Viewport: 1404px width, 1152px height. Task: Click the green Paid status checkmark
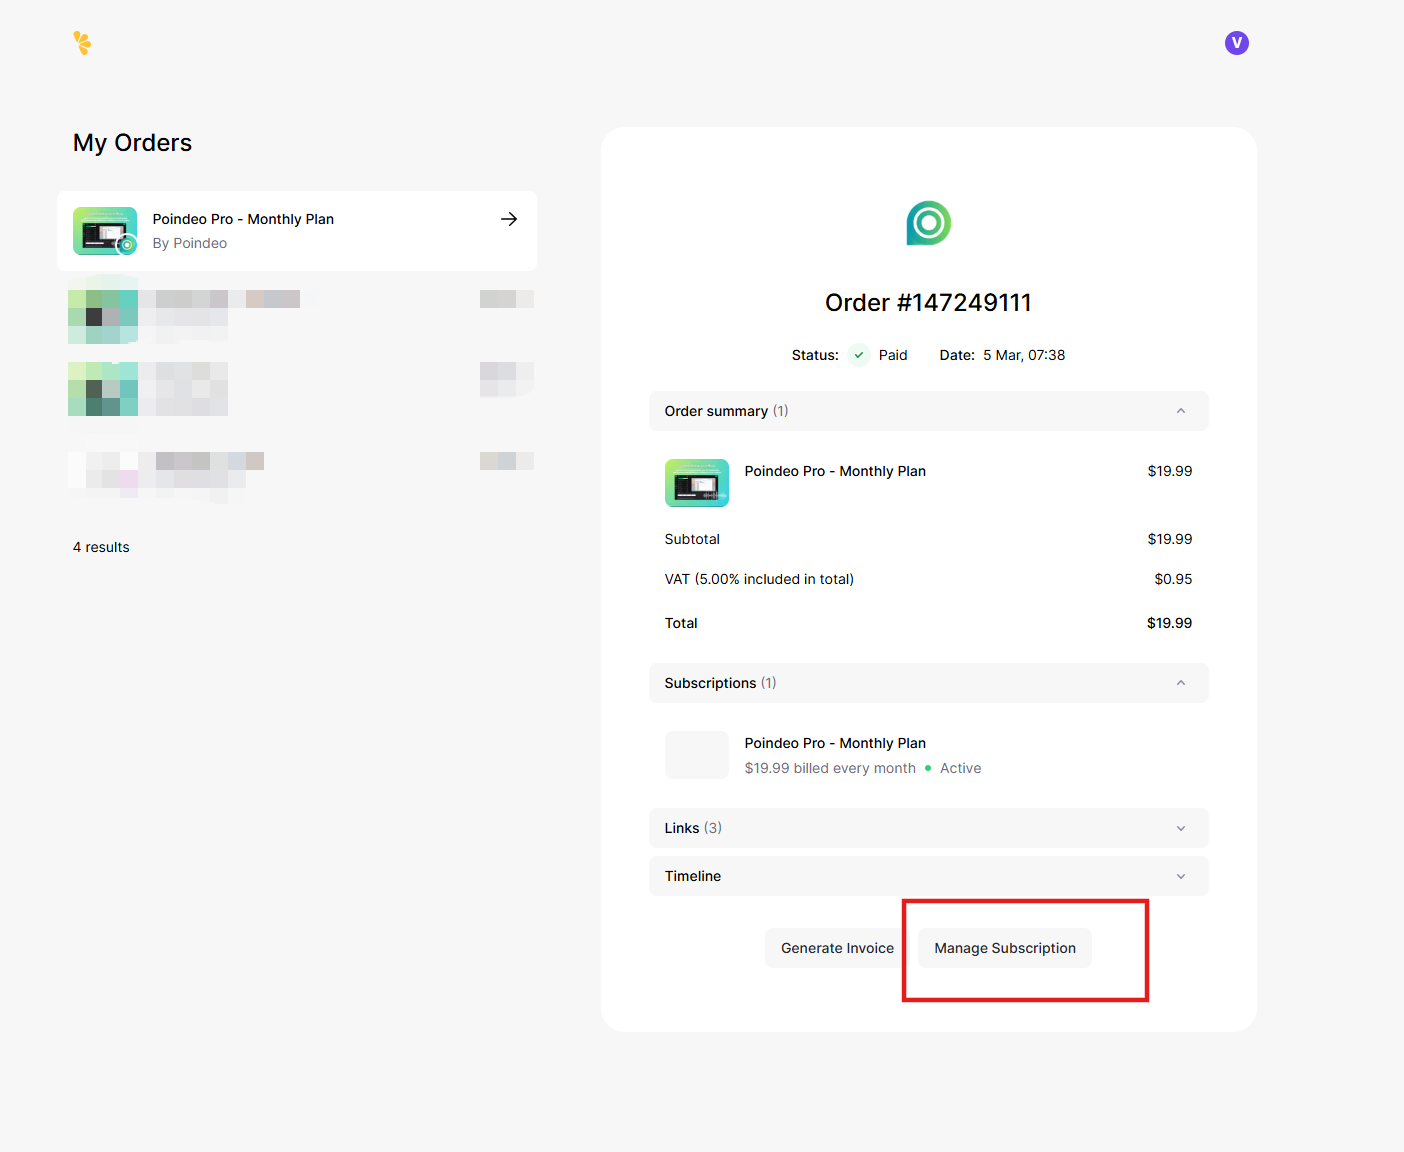click(x=858, y=354)
